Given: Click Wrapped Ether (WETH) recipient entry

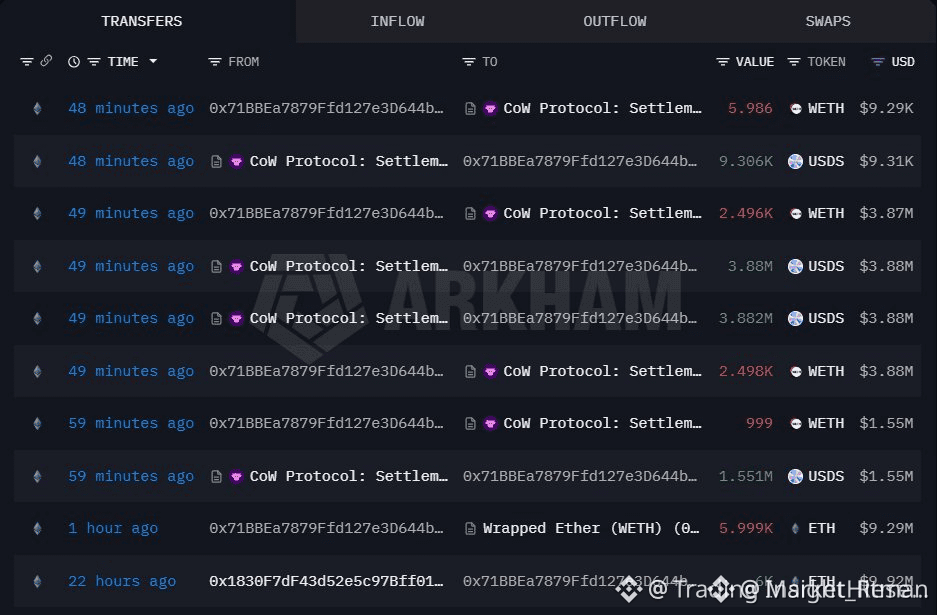Looking at the screenshot, I should (591, 528).
